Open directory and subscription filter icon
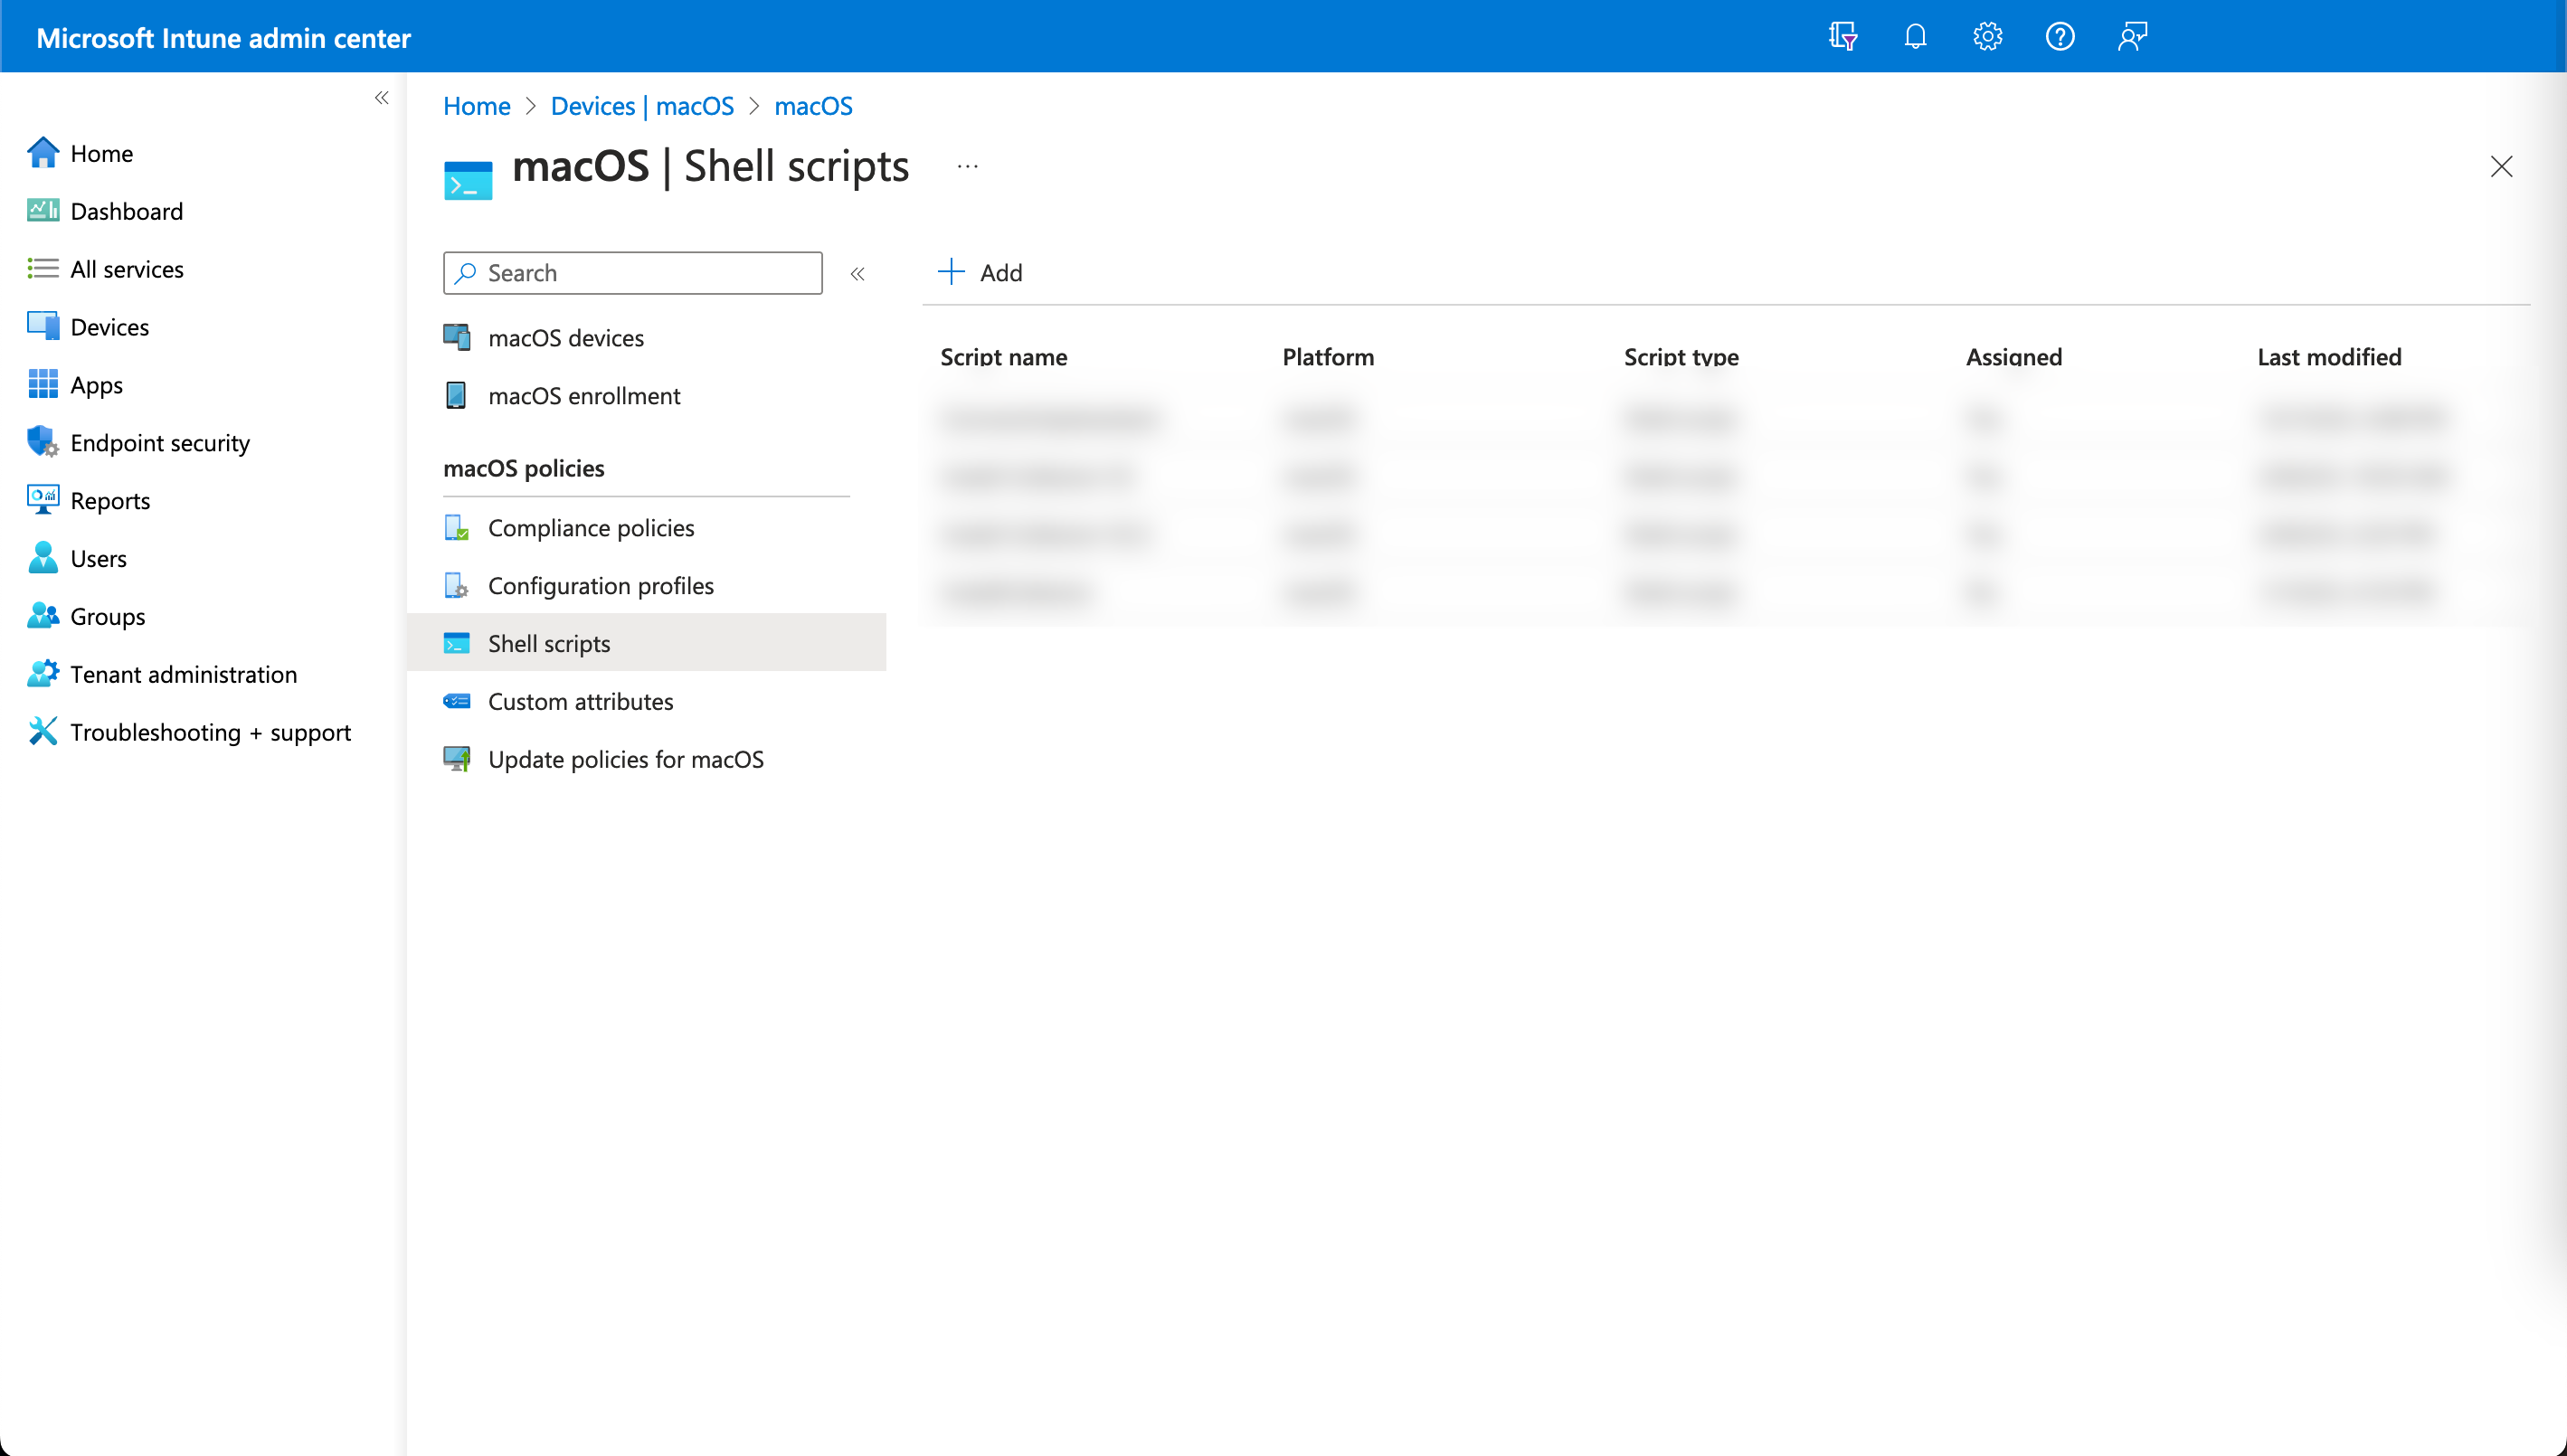 coord(1842,37)
